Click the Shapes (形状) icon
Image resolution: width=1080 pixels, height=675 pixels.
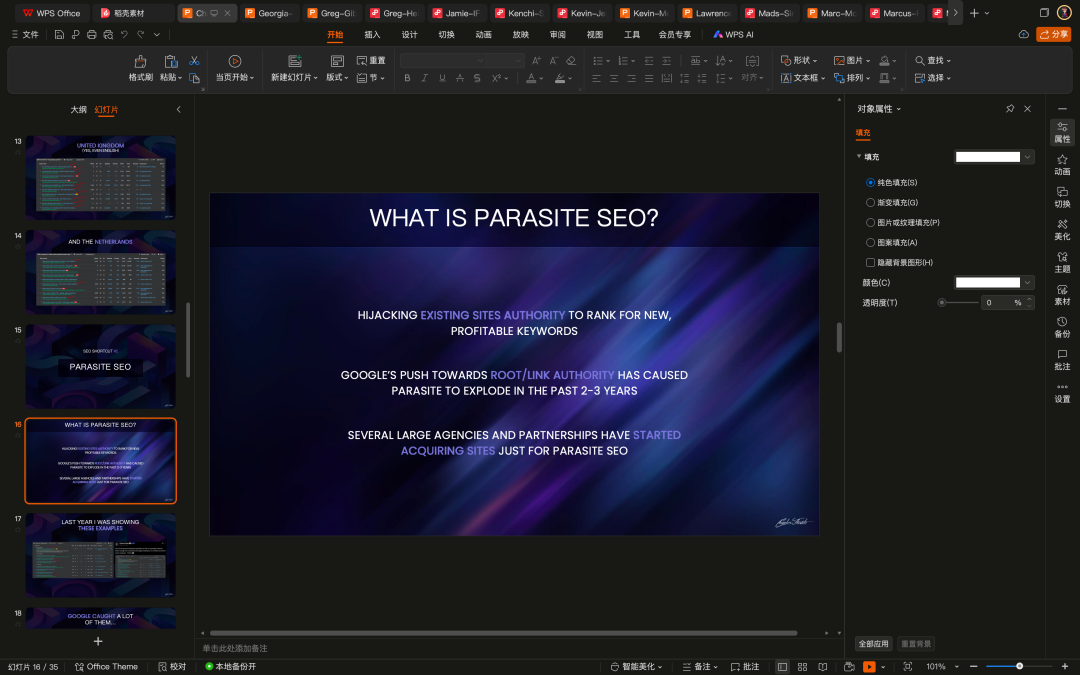coord(786,61)
